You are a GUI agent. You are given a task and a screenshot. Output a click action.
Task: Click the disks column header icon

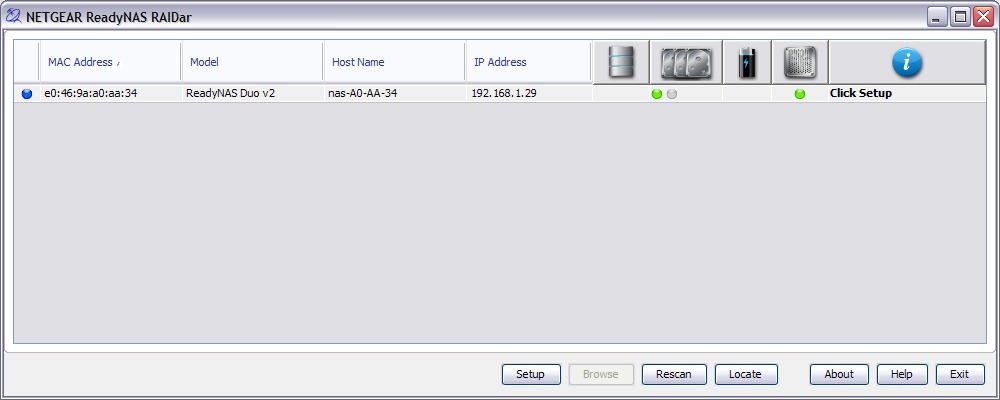click(x=686, y=64)
